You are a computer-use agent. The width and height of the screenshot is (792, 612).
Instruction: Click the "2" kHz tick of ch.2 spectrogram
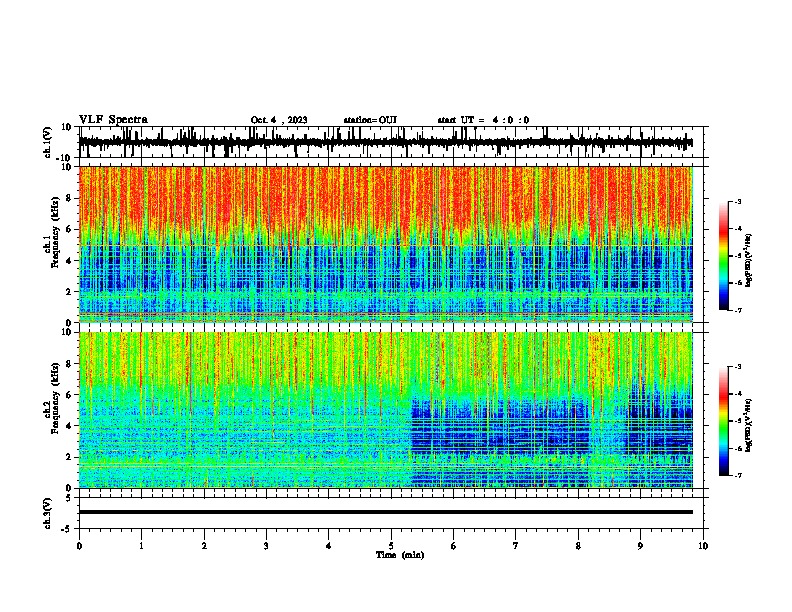(70, 457)
